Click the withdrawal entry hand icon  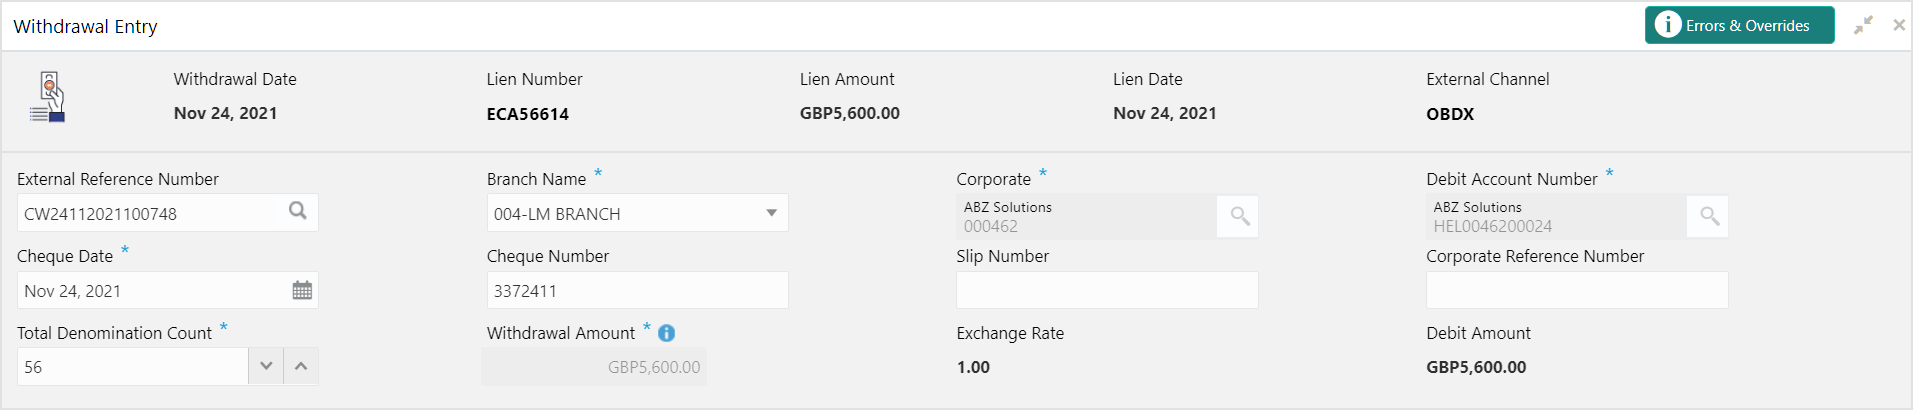[x=49, y=97]
